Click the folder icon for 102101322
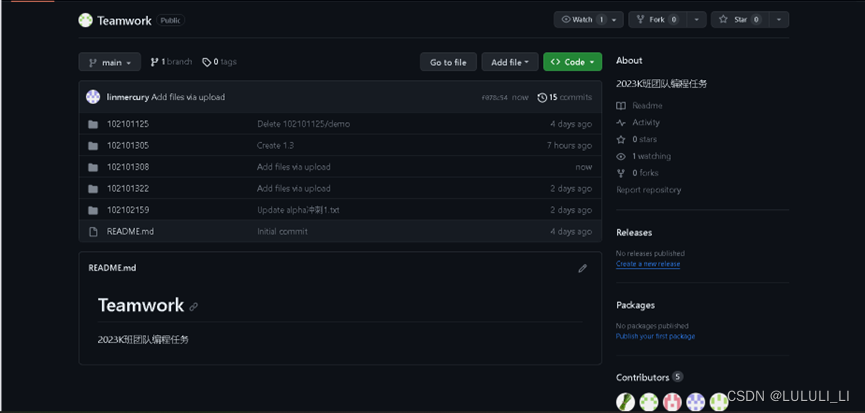The image size is (865, 413). pyautogui.click(x=93, y=189)
